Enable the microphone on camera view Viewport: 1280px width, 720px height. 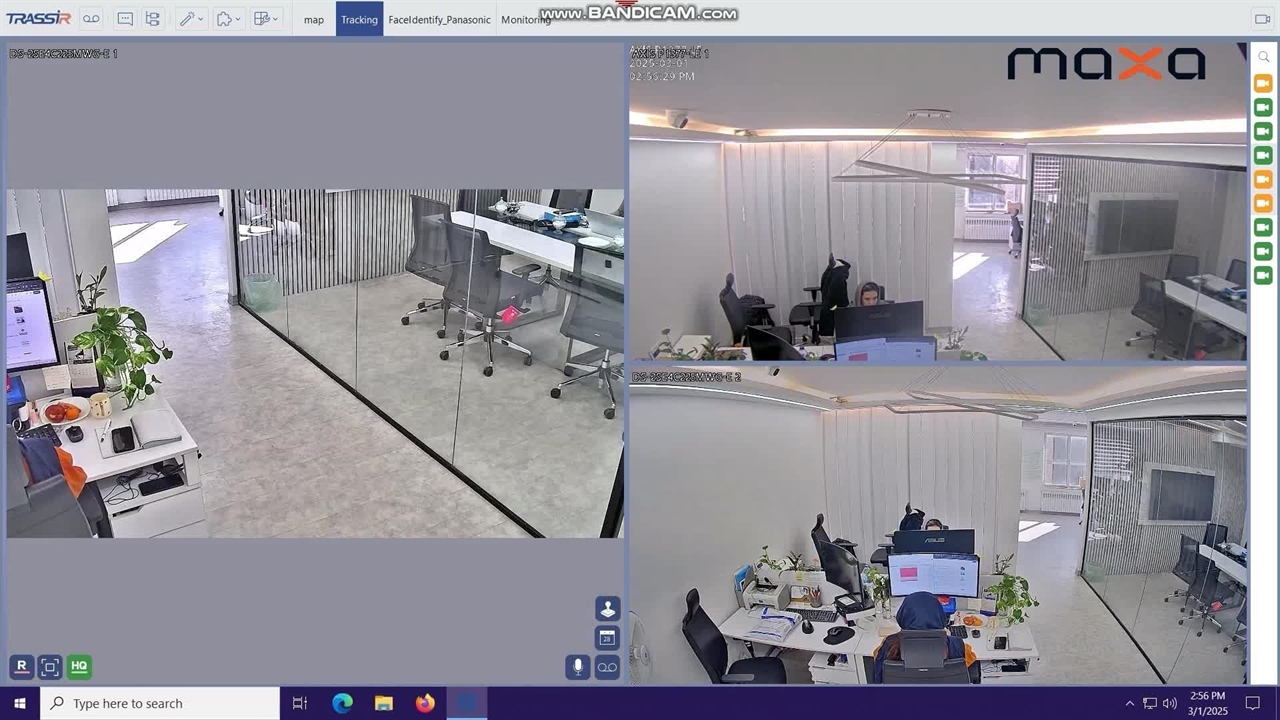(577, 666)
